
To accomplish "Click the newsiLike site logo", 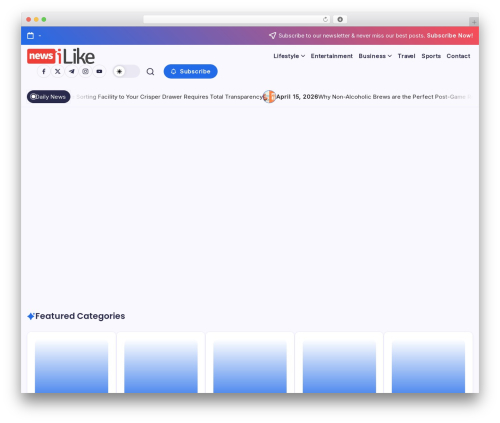I will (x=61, y=56).
